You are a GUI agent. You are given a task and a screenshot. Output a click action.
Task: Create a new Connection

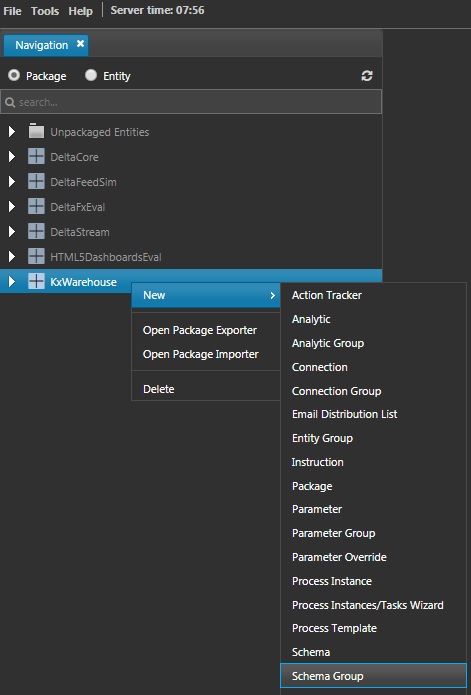point(374,367)
